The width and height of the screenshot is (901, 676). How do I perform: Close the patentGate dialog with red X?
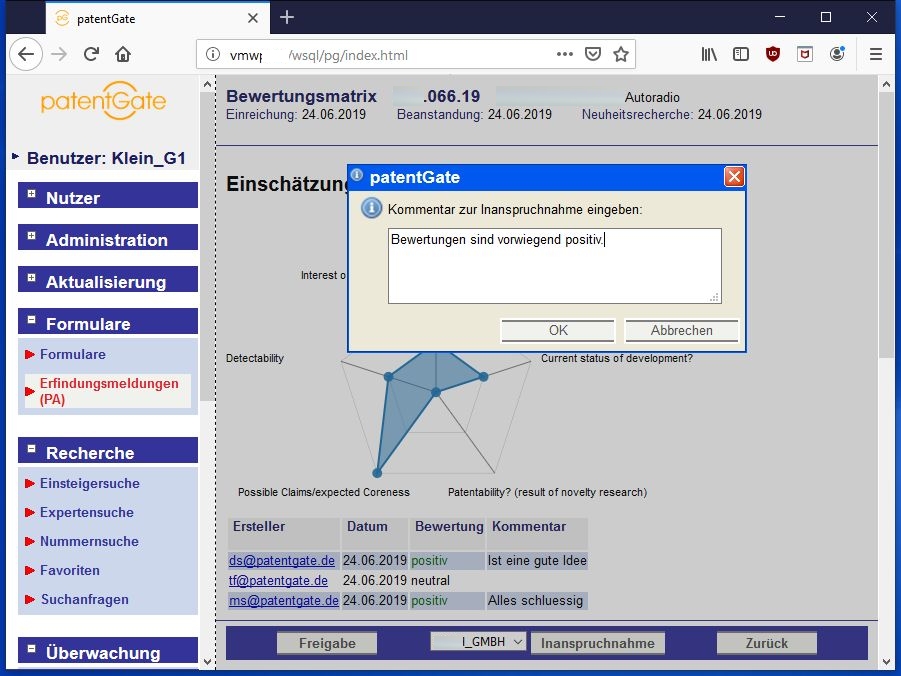(x=734, y=176)
